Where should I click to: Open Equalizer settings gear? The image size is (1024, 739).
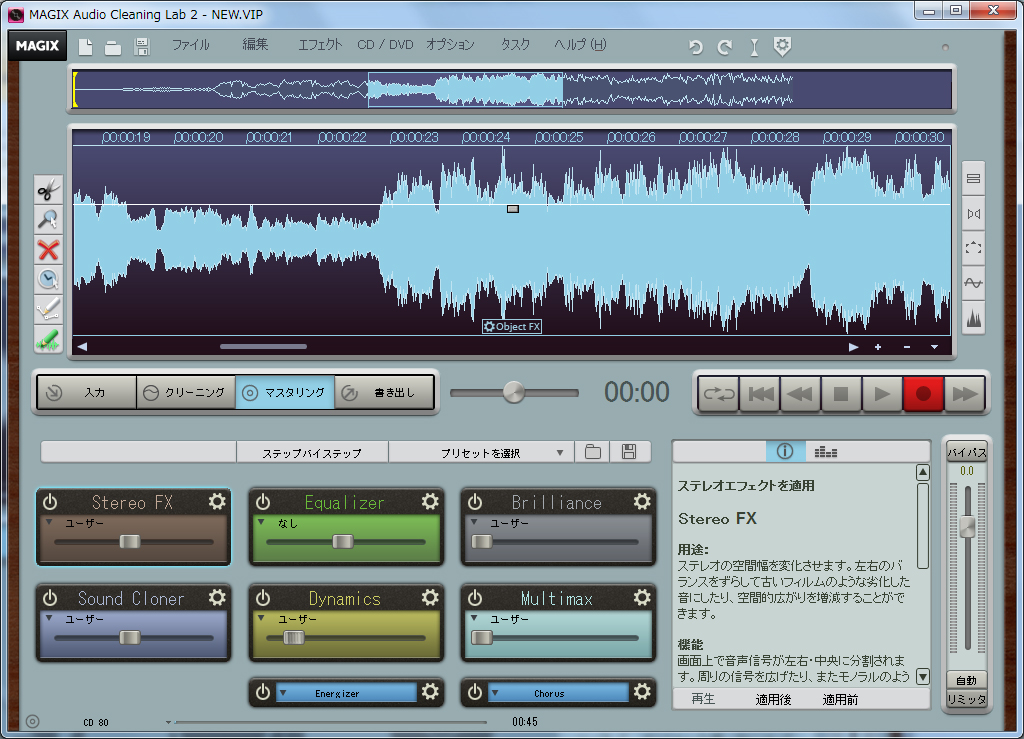pos(430,501)
